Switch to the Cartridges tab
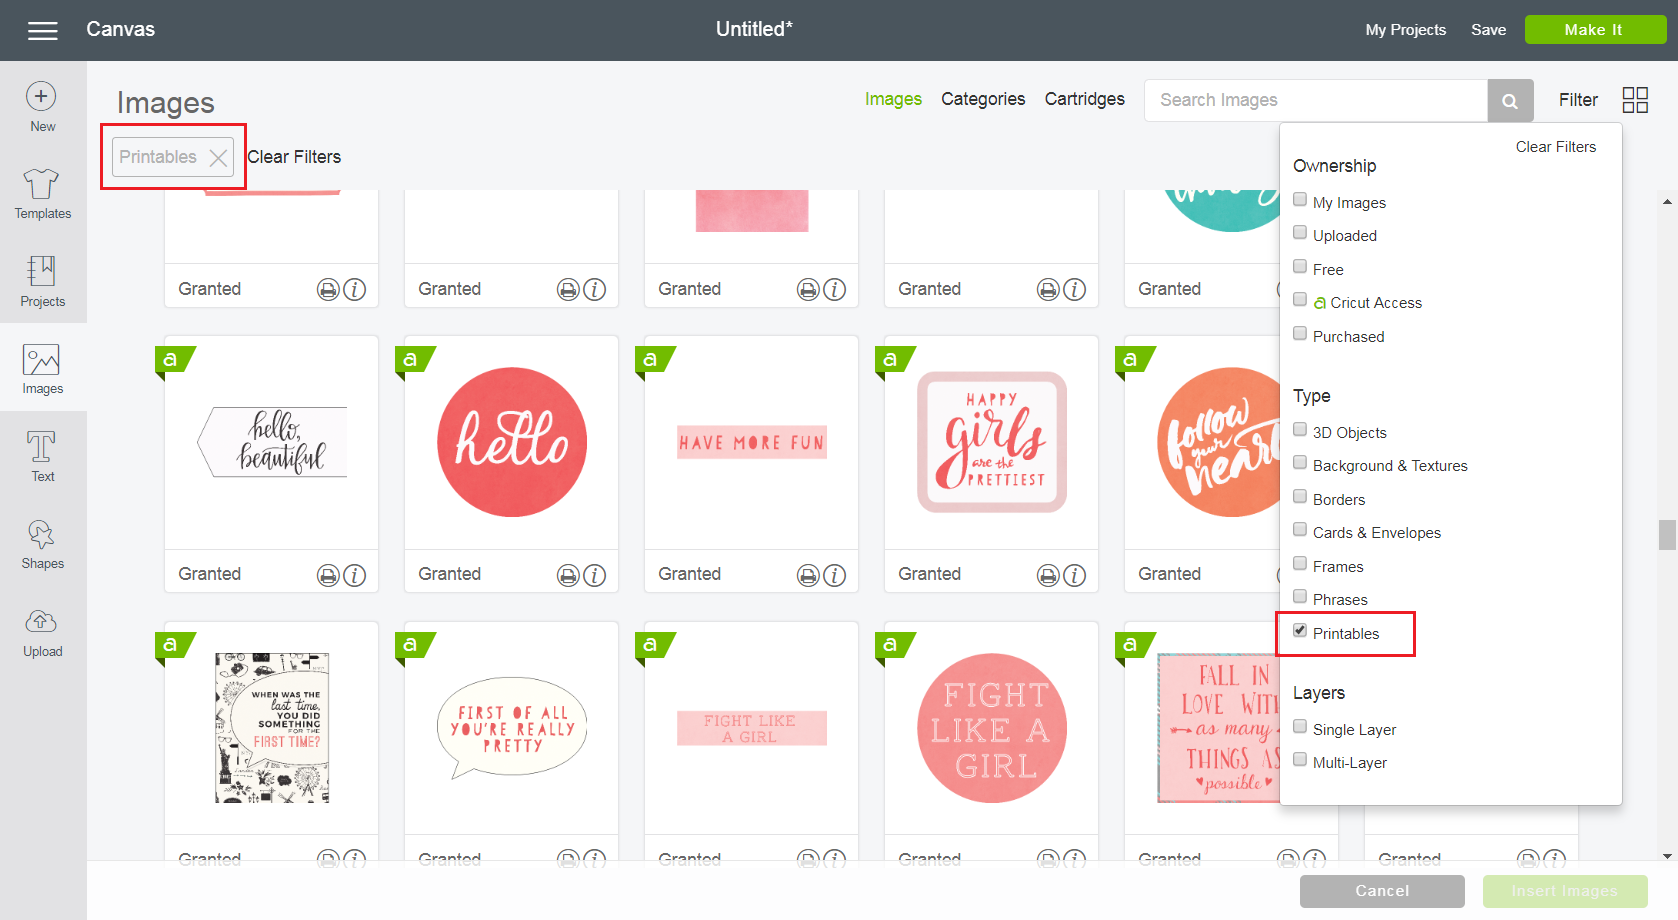The width and height of the screenshot is (1678, 920). tap(1084, 99)
